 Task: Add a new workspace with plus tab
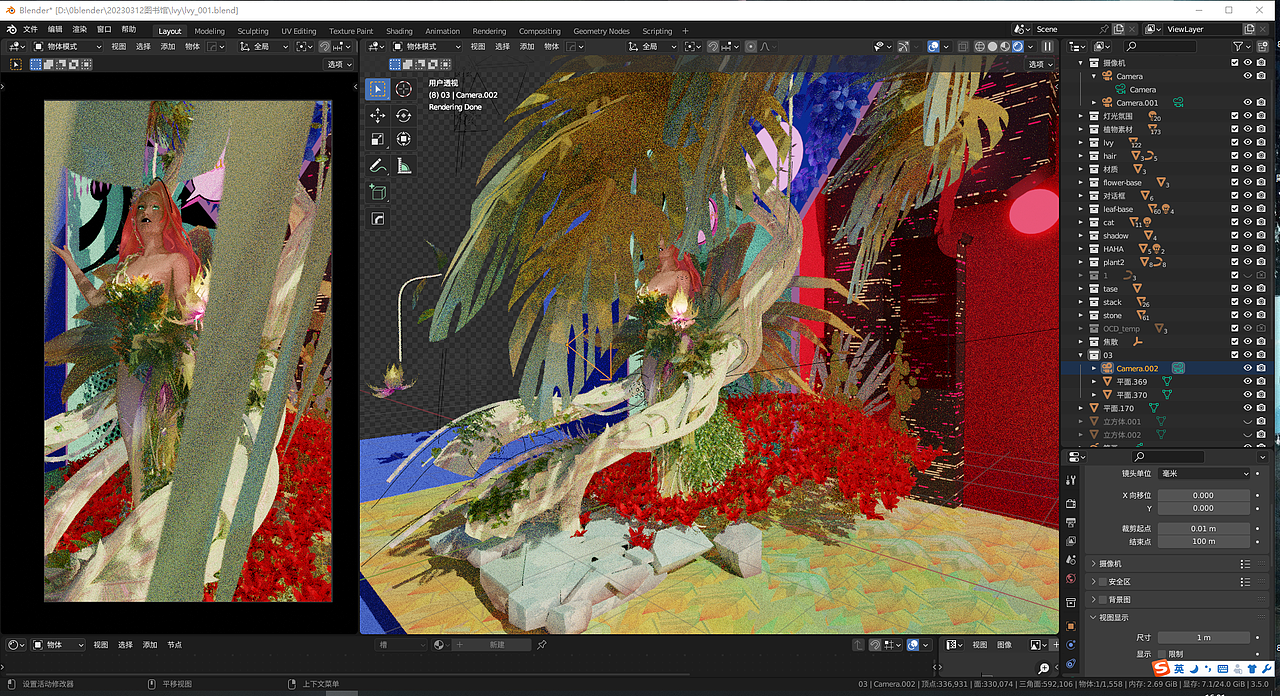point(685,31)
